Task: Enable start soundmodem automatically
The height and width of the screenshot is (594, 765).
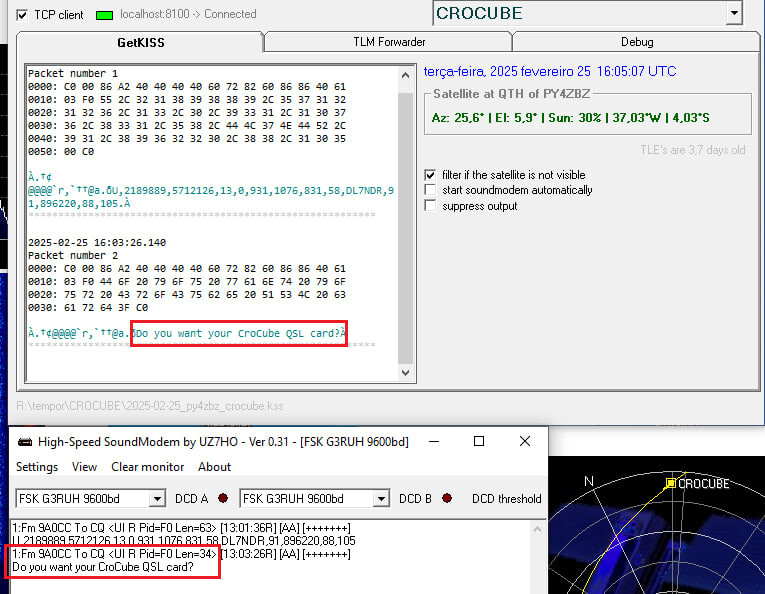Action: 430,190
